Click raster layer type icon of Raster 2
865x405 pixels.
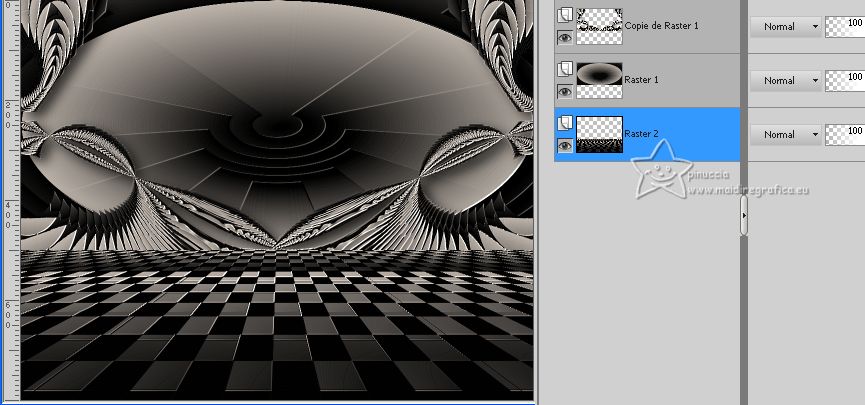click(x=564, y=124)
